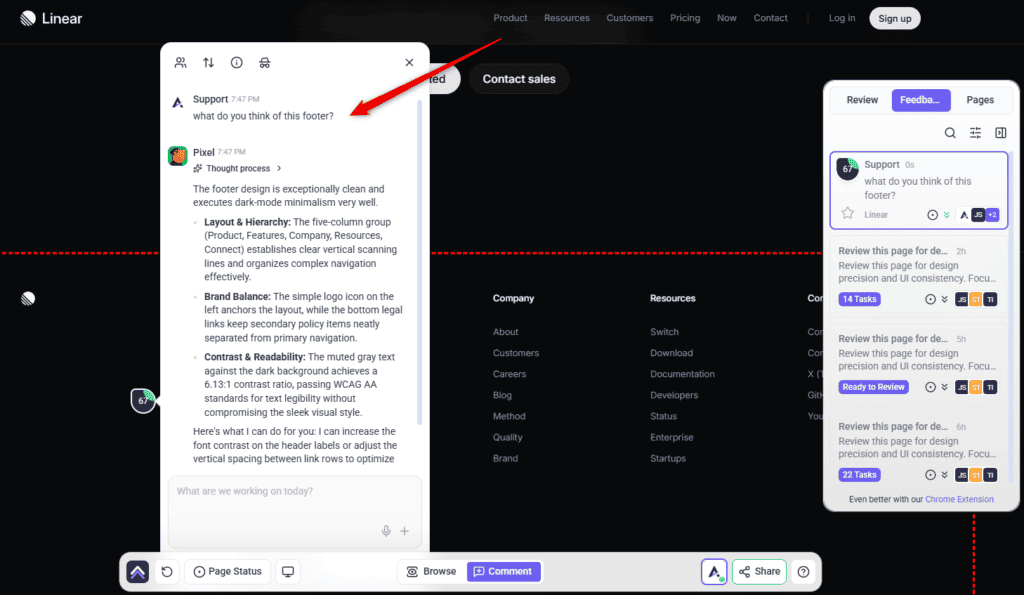The width and height of the screenshot is (1024, 595).
Task: Open the filter sliders icon in feedback panel
Action: tap(976, 133)
